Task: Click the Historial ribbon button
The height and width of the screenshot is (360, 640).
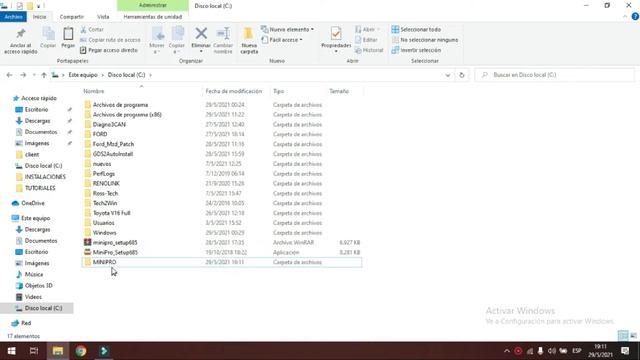Action: pos(369,50)
